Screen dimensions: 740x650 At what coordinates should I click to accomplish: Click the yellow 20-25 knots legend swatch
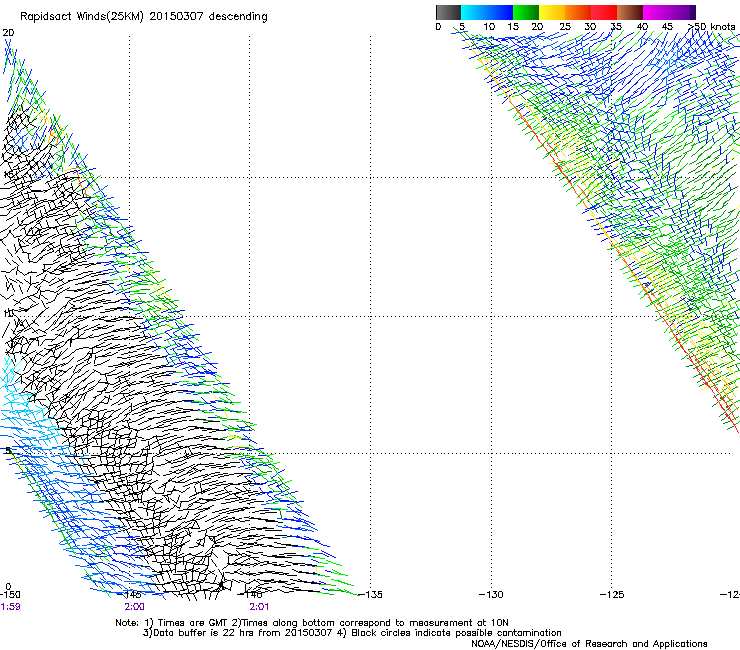coord(552,12)
